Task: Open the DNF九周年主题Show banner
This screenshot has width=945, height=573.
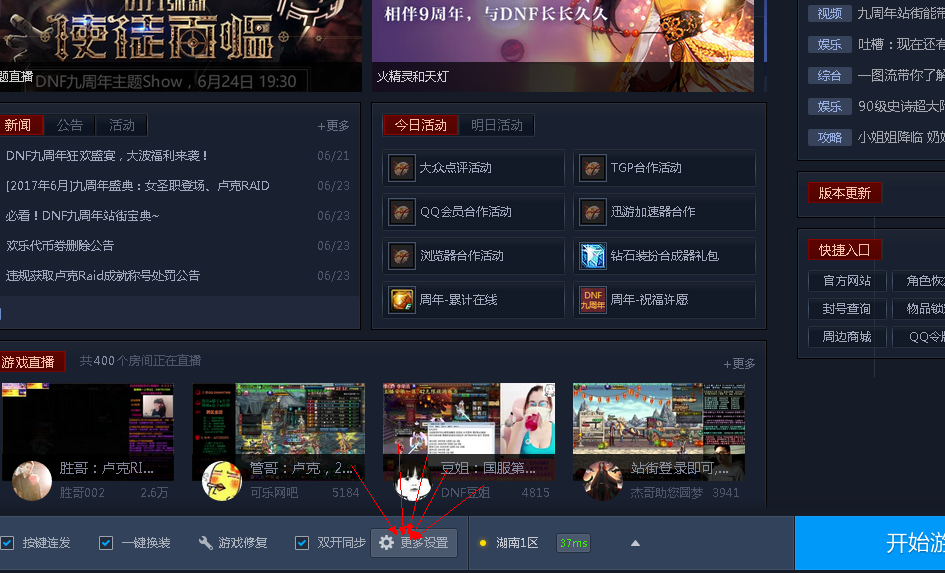Action: 181,46
